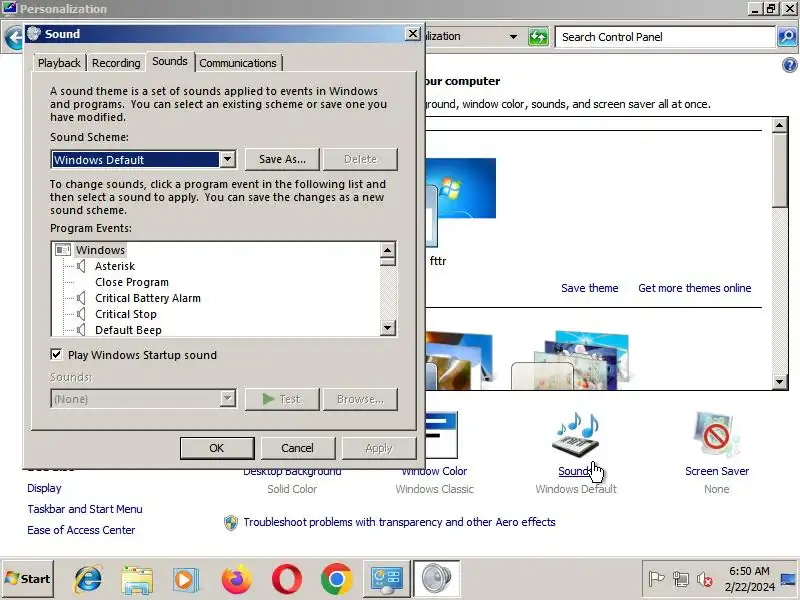Click speaker icon beside Default Beep
800x600 pixels.
point(81,330)
